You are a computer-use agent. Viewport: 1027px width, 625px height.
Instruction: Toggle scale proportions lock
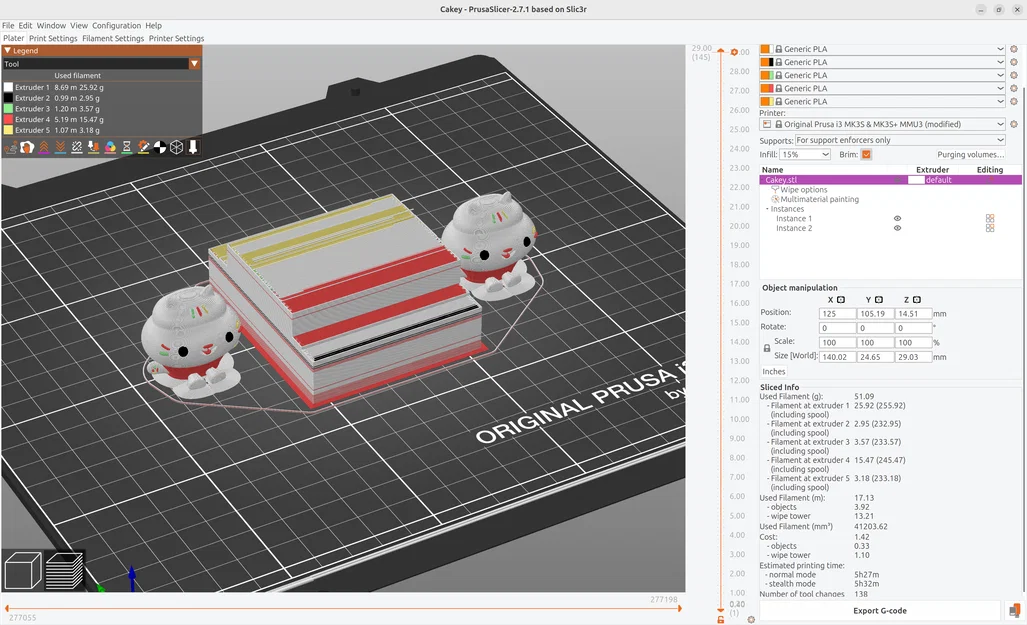[767, 349]
